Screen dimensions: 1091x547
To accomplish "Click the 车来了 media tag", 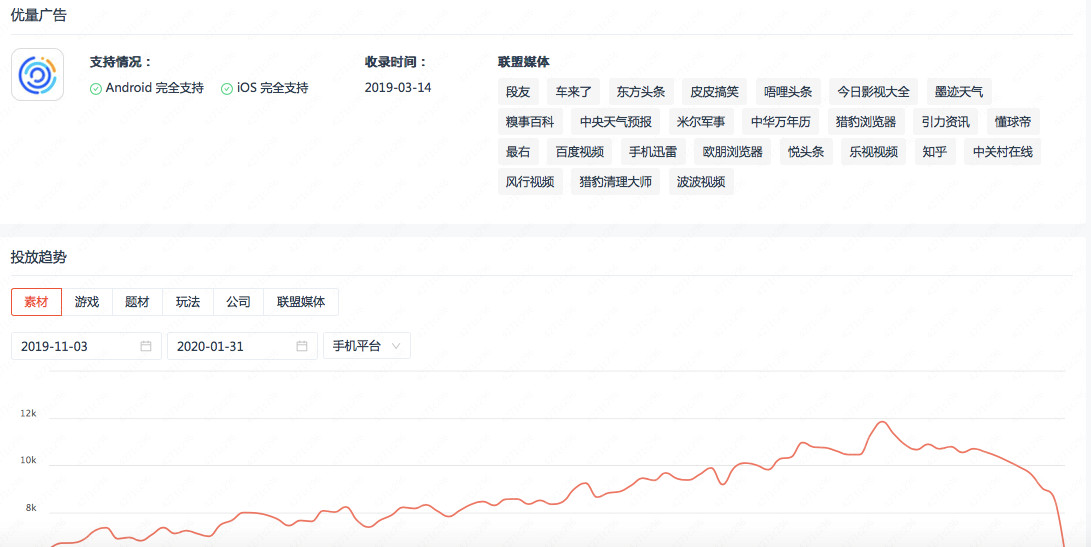I will click(573, 92).
